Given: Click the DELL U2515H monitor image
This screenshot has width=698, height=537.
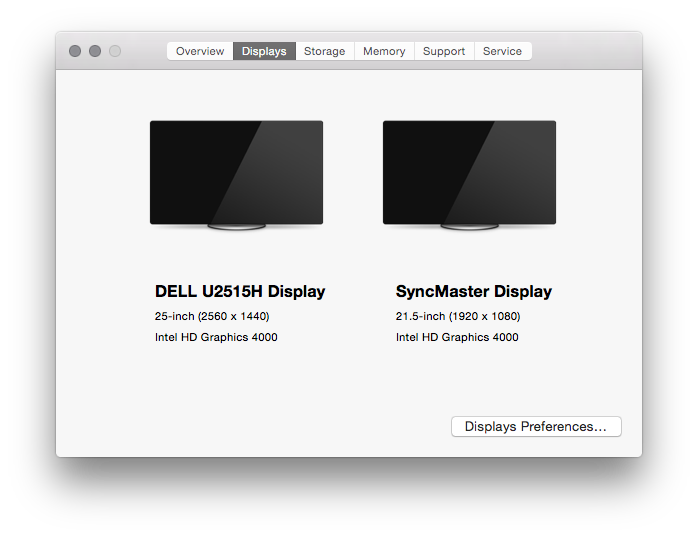Looking at the screenshot, I should [236, 175].
